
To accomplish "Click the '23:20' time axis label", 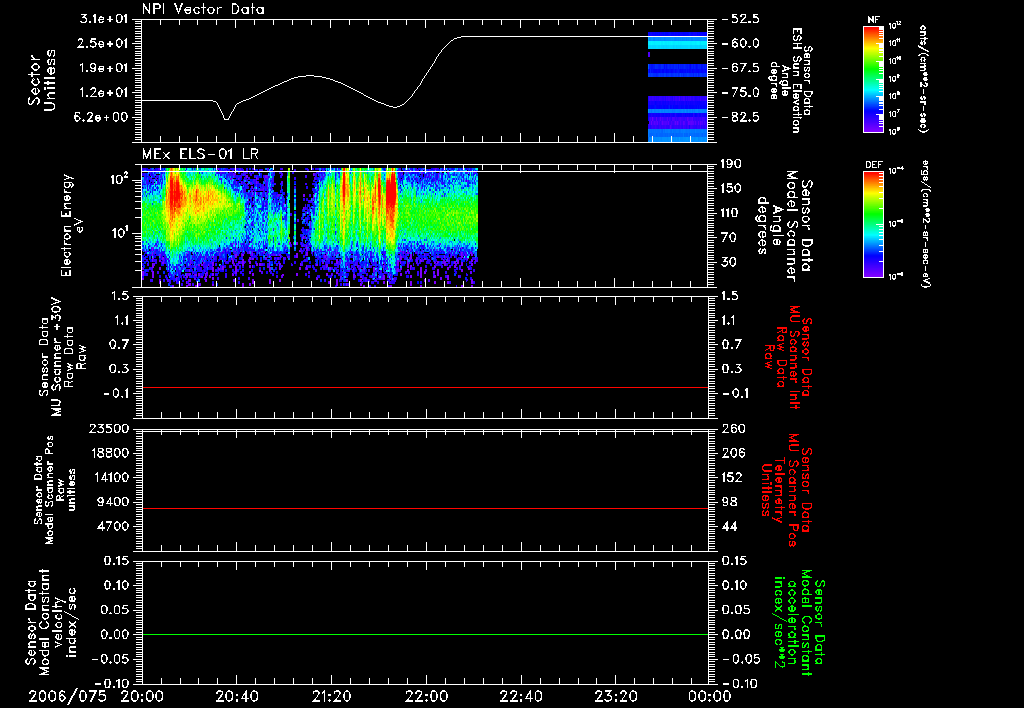I will pos(615,696).
